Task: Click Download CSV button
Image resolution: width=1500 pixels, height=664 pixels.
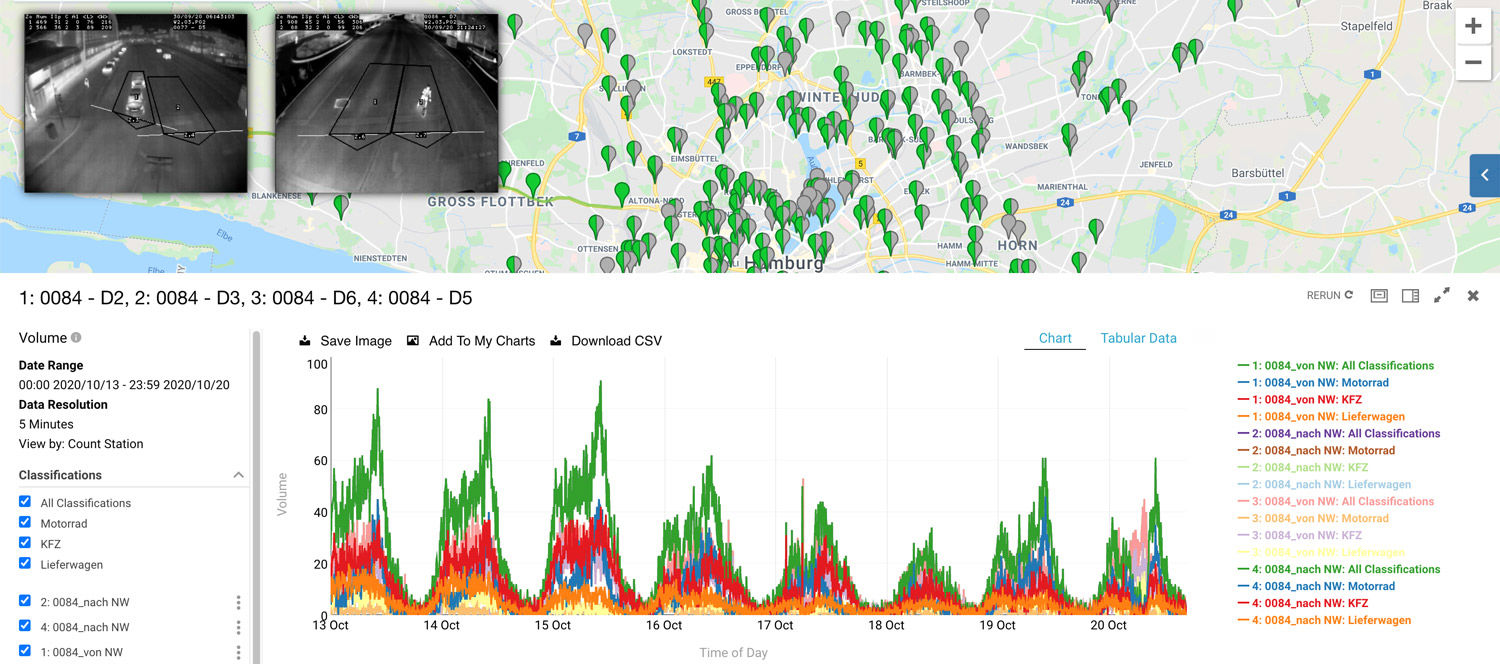Action: click(x=605, y=341)
